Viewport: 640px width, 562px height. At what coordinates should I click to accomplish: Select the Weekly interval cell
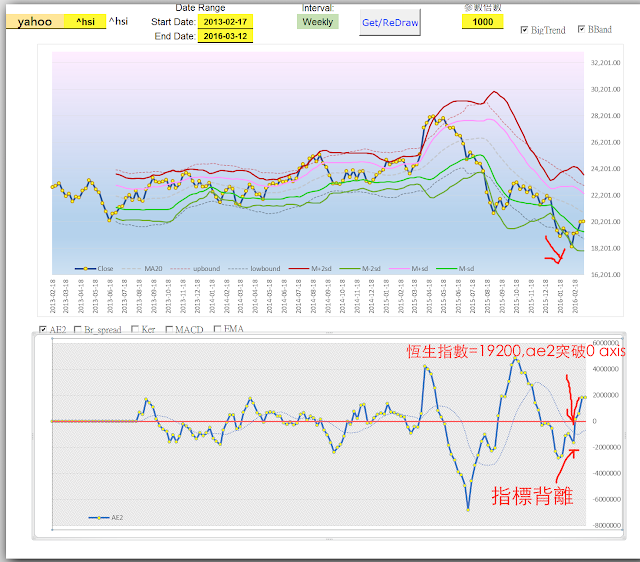pyautogui.click(x=318, y=22)
